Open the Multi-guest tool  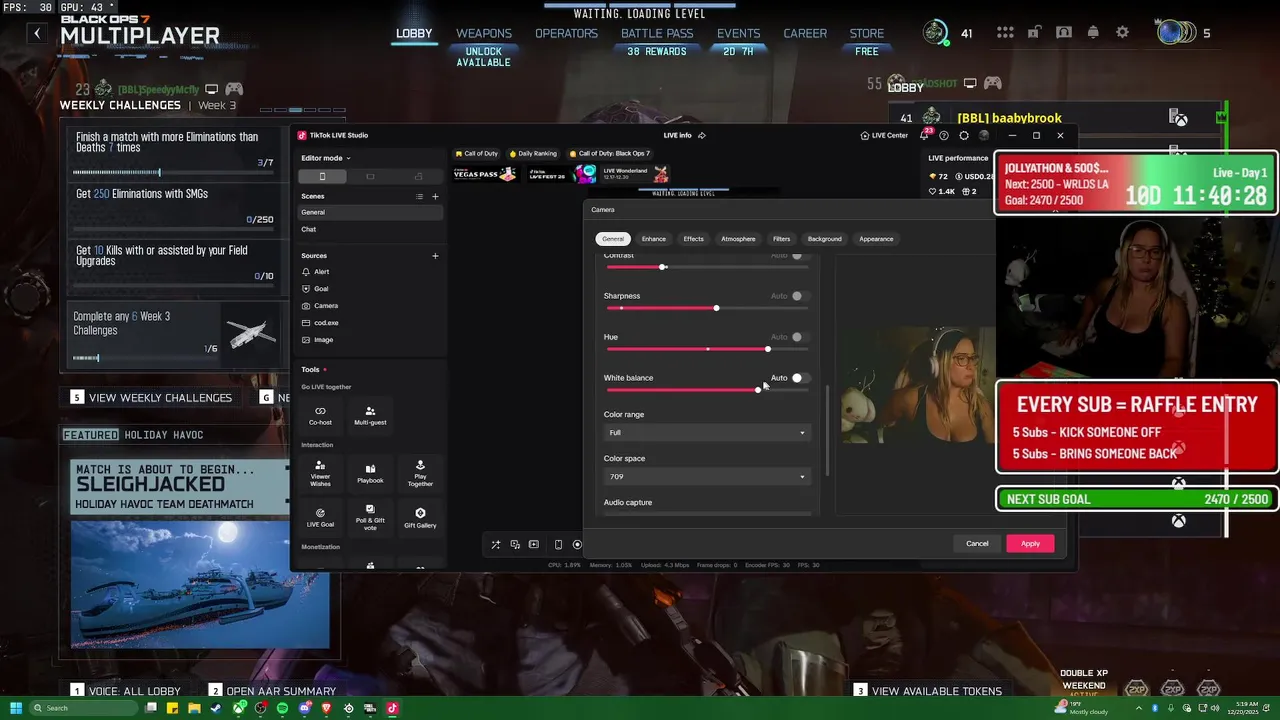click(x=370, y=415)
